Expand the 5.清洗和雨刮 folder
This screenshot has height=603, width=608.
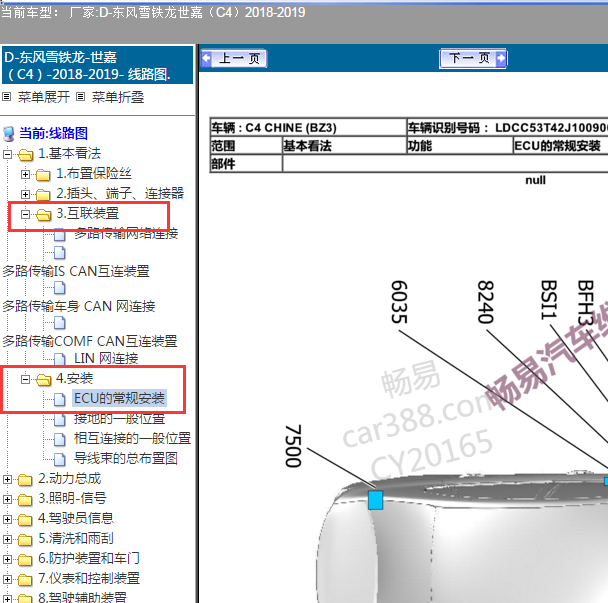click(7, 539)
